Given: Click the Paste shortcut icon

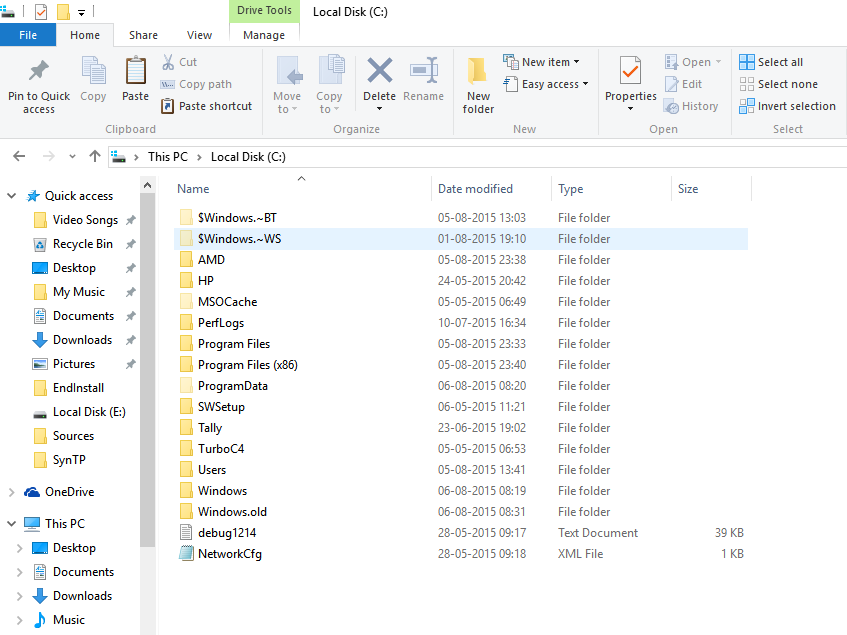Looking at the screenshot, I should (x=167, y=106).
